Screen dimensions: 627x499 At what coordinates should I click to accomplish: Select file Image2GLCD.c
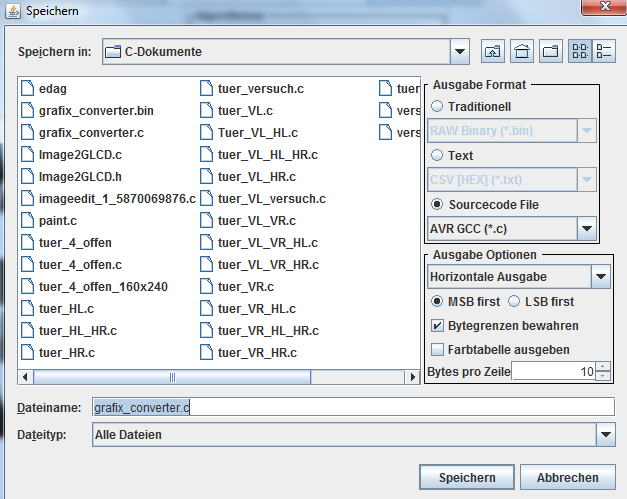click(x=72, y=154)
